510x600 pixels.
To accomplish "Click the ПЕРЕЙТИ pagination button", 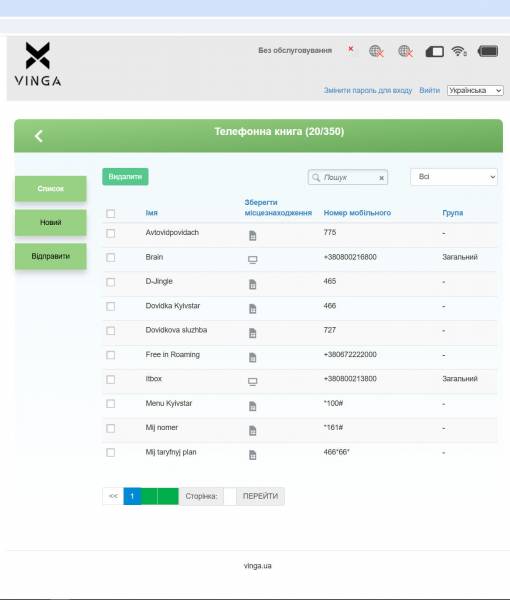I will [x=260, y=496].
